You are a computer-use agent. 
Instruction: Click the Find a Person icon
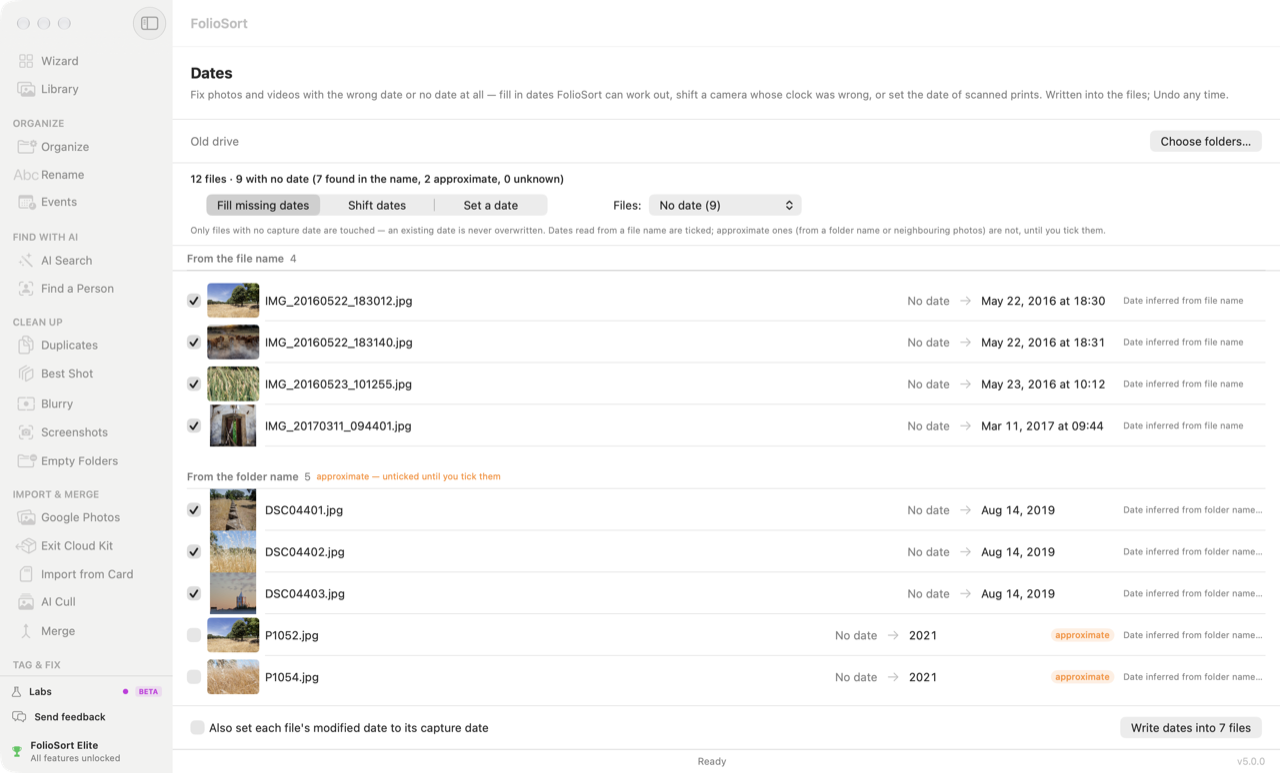26,289
